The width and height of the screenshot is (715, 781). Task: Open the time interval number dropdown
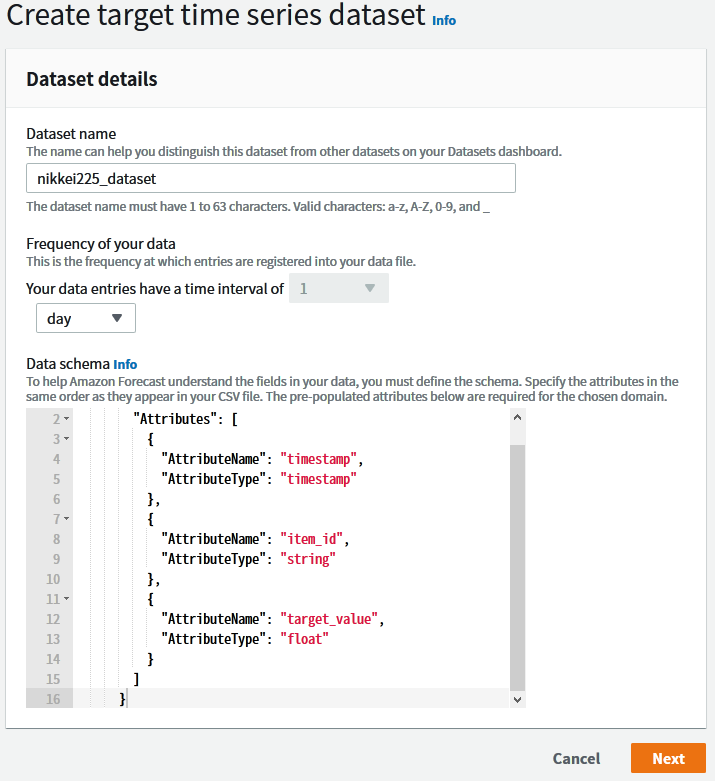point(338,289)
